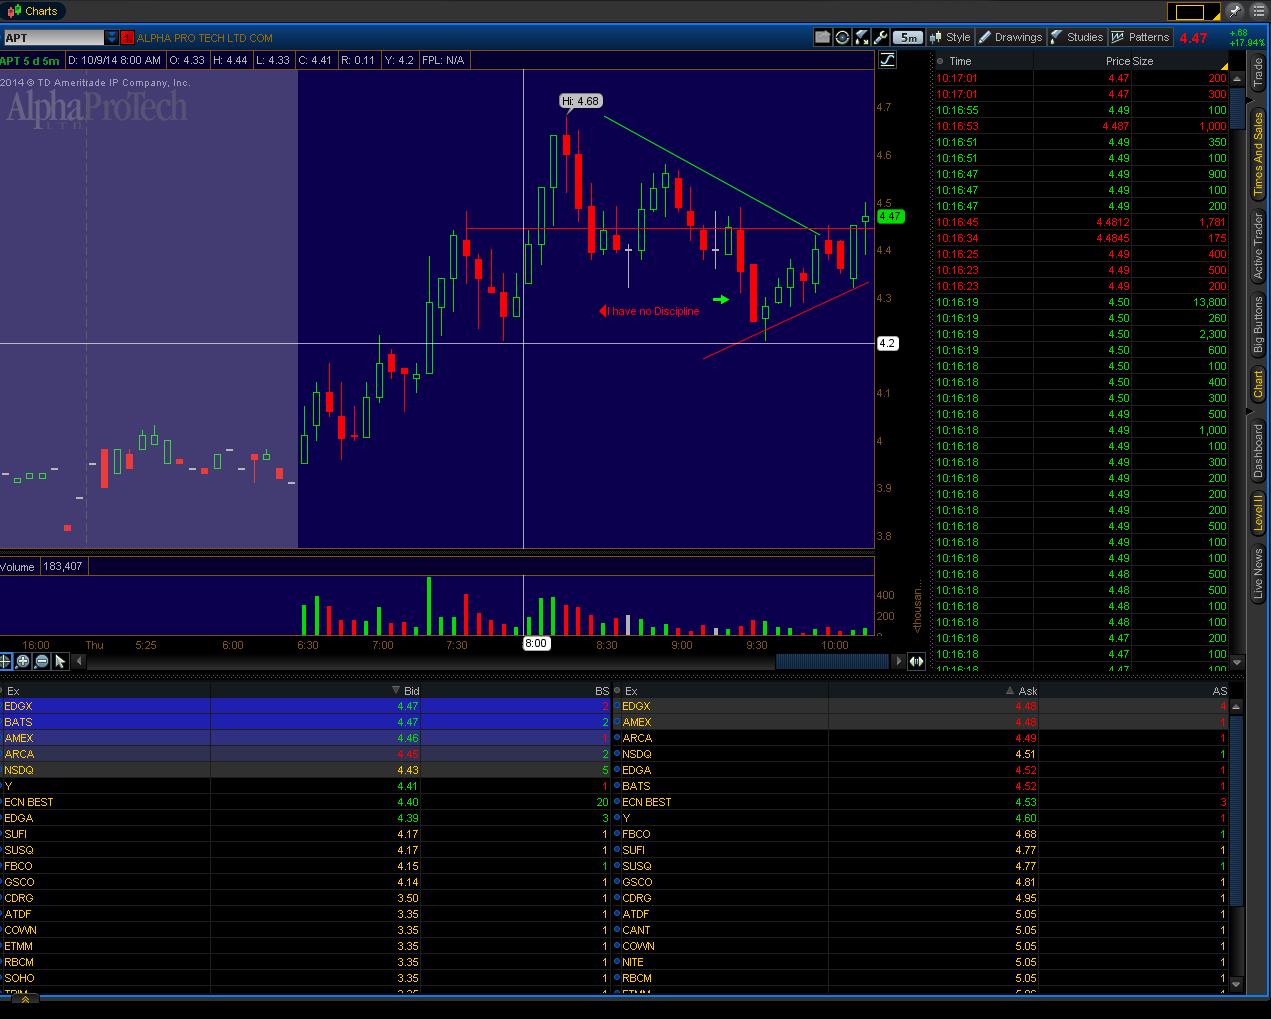Select the CANT ask row
Screen dimensions: 1271x1019
tap(920, 930)
